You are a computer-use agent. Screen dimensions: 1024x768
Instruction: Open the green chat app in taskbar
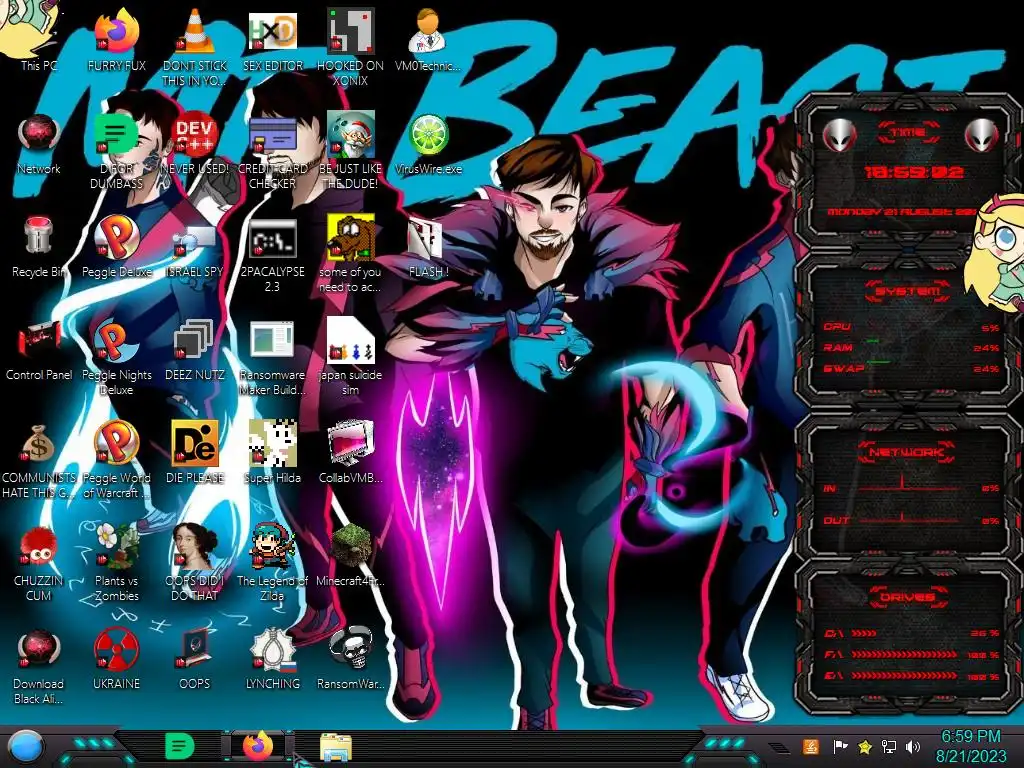(x=180, y=746)
